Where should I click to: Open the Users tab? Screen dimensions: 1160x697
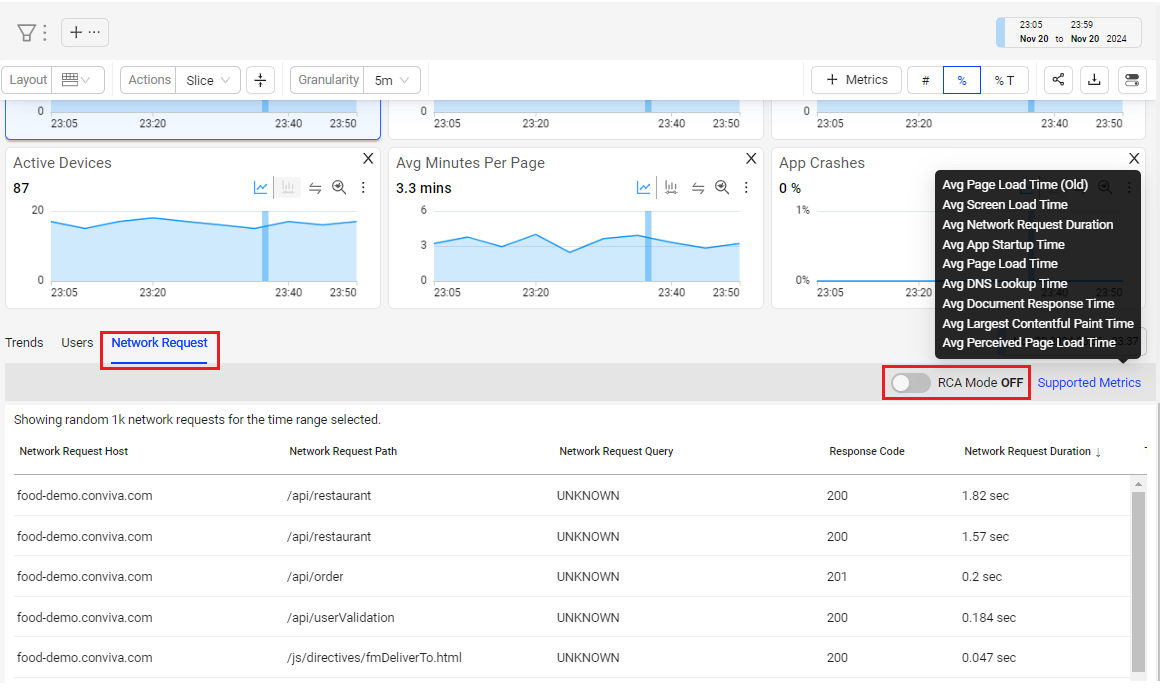pos(77,343)
